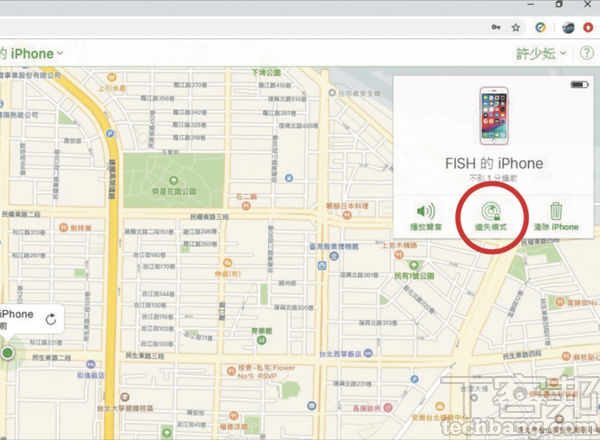Refresh location in the iPhone map callout

[x=51, y=319]
